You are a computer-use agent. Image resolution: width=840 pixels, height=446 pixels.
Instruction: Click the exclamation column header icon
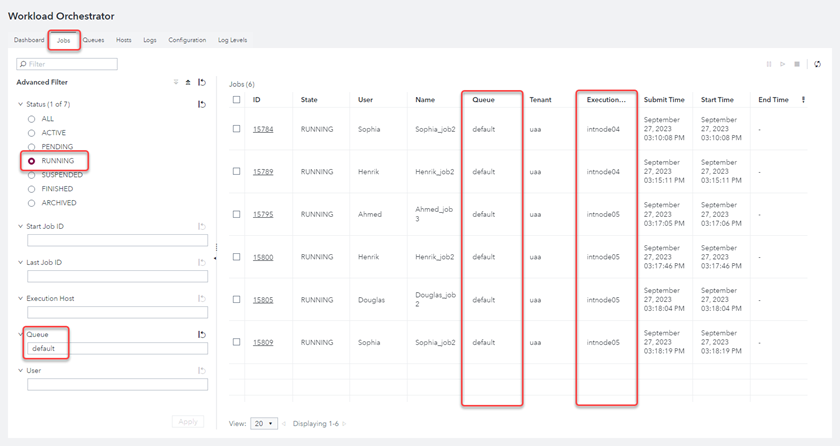(803, 100)
